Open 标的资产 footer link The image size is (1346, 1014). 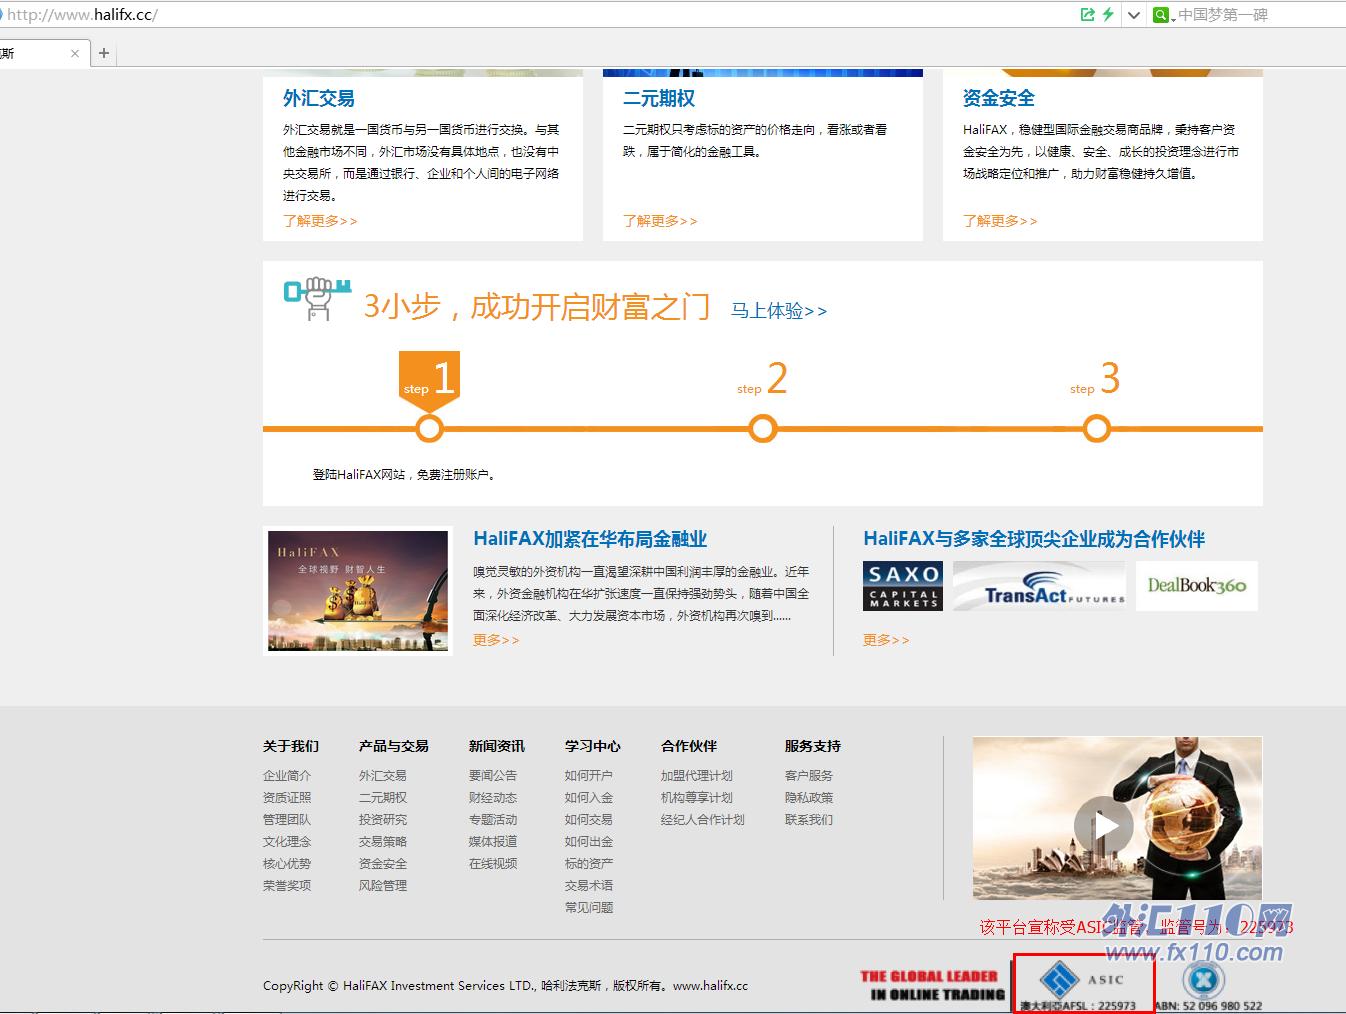coord(589,864)
